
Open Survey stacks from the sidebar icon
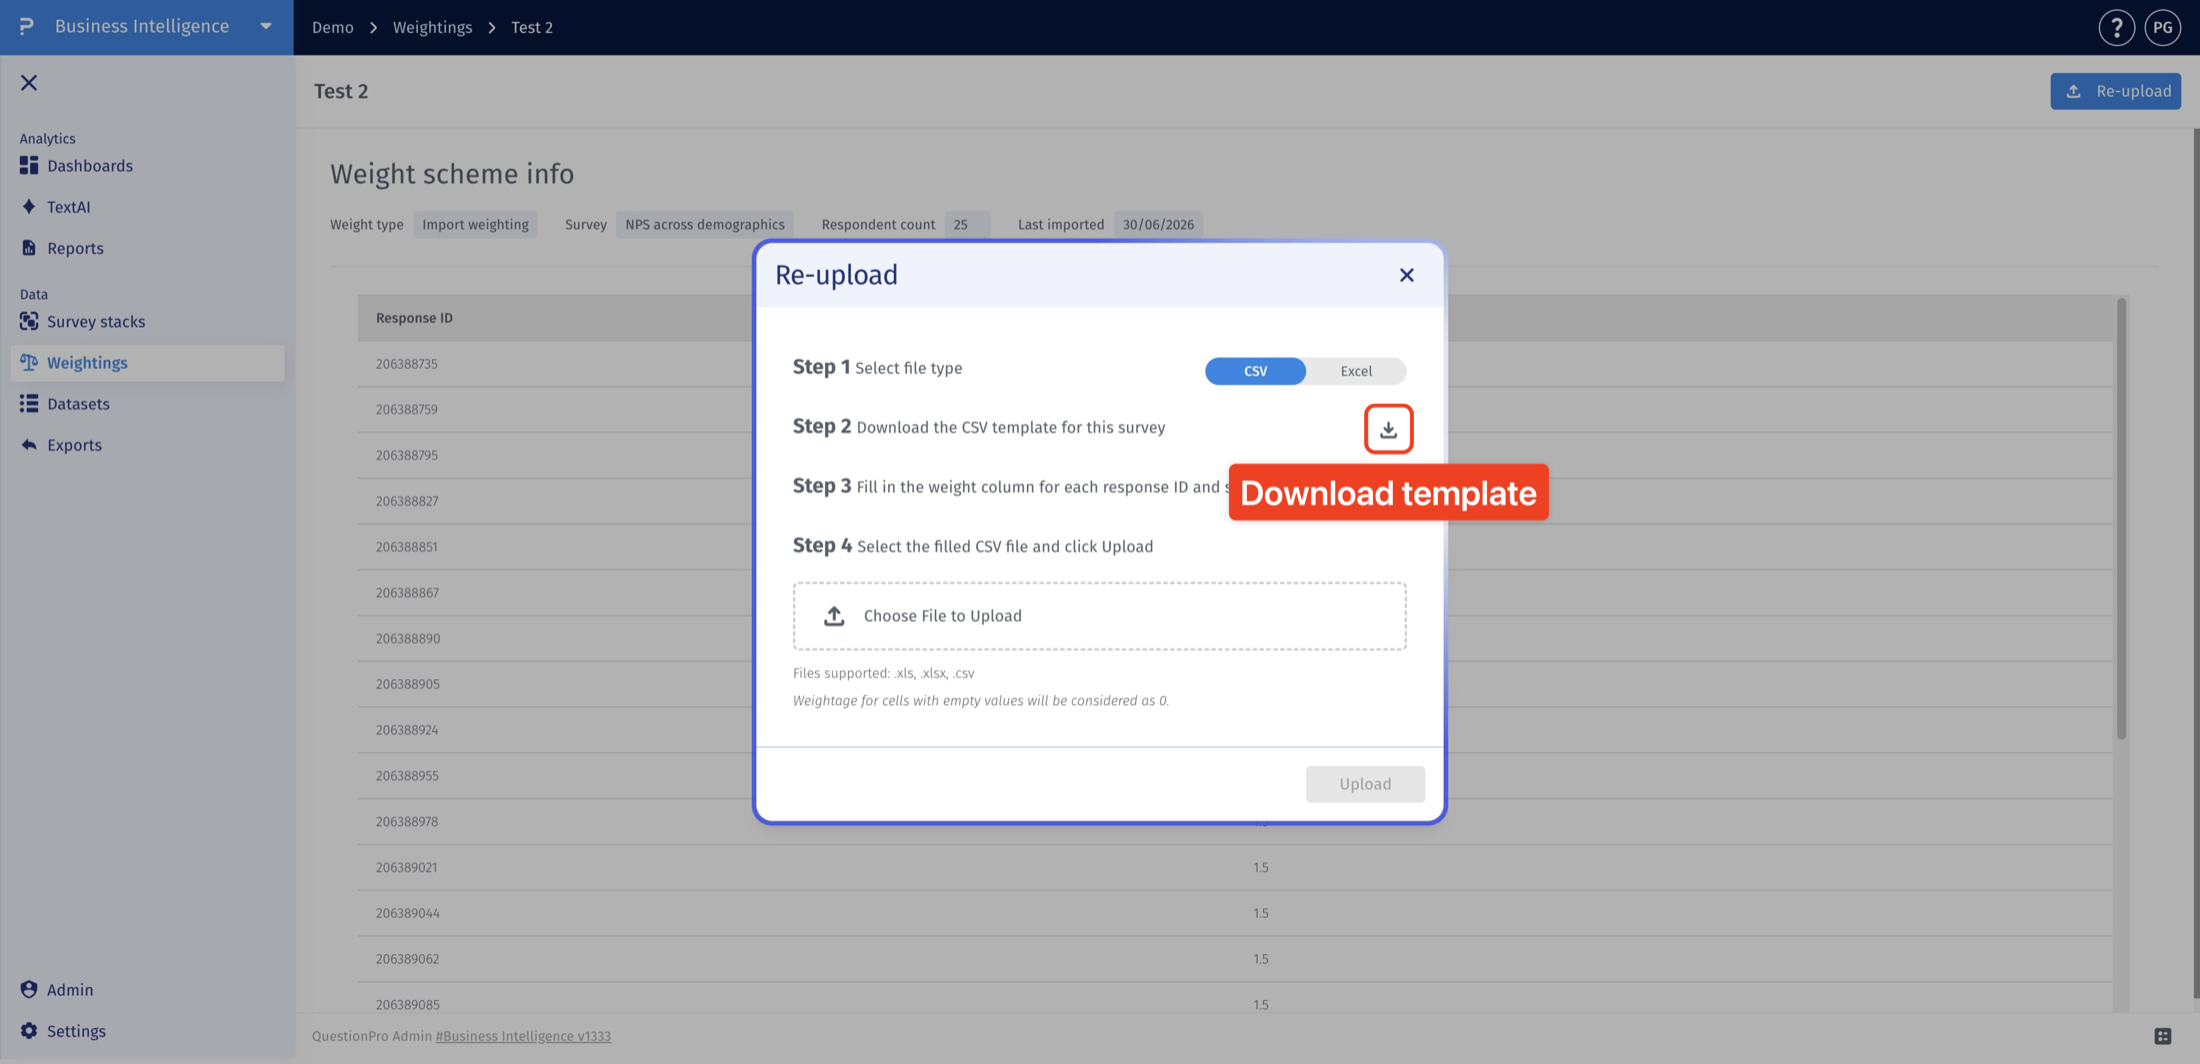[x=29, y=321]
